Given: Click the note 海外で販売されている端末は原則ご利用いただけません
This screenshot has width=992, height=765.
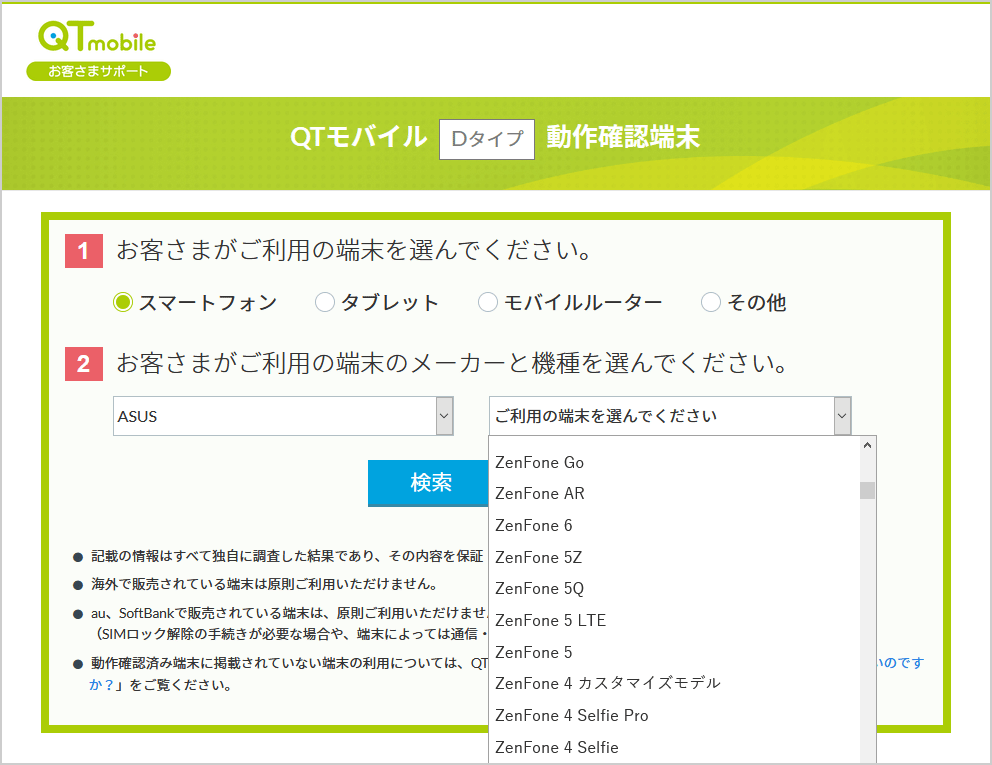Looking at the screenshot, I should (x=264, y=583).
